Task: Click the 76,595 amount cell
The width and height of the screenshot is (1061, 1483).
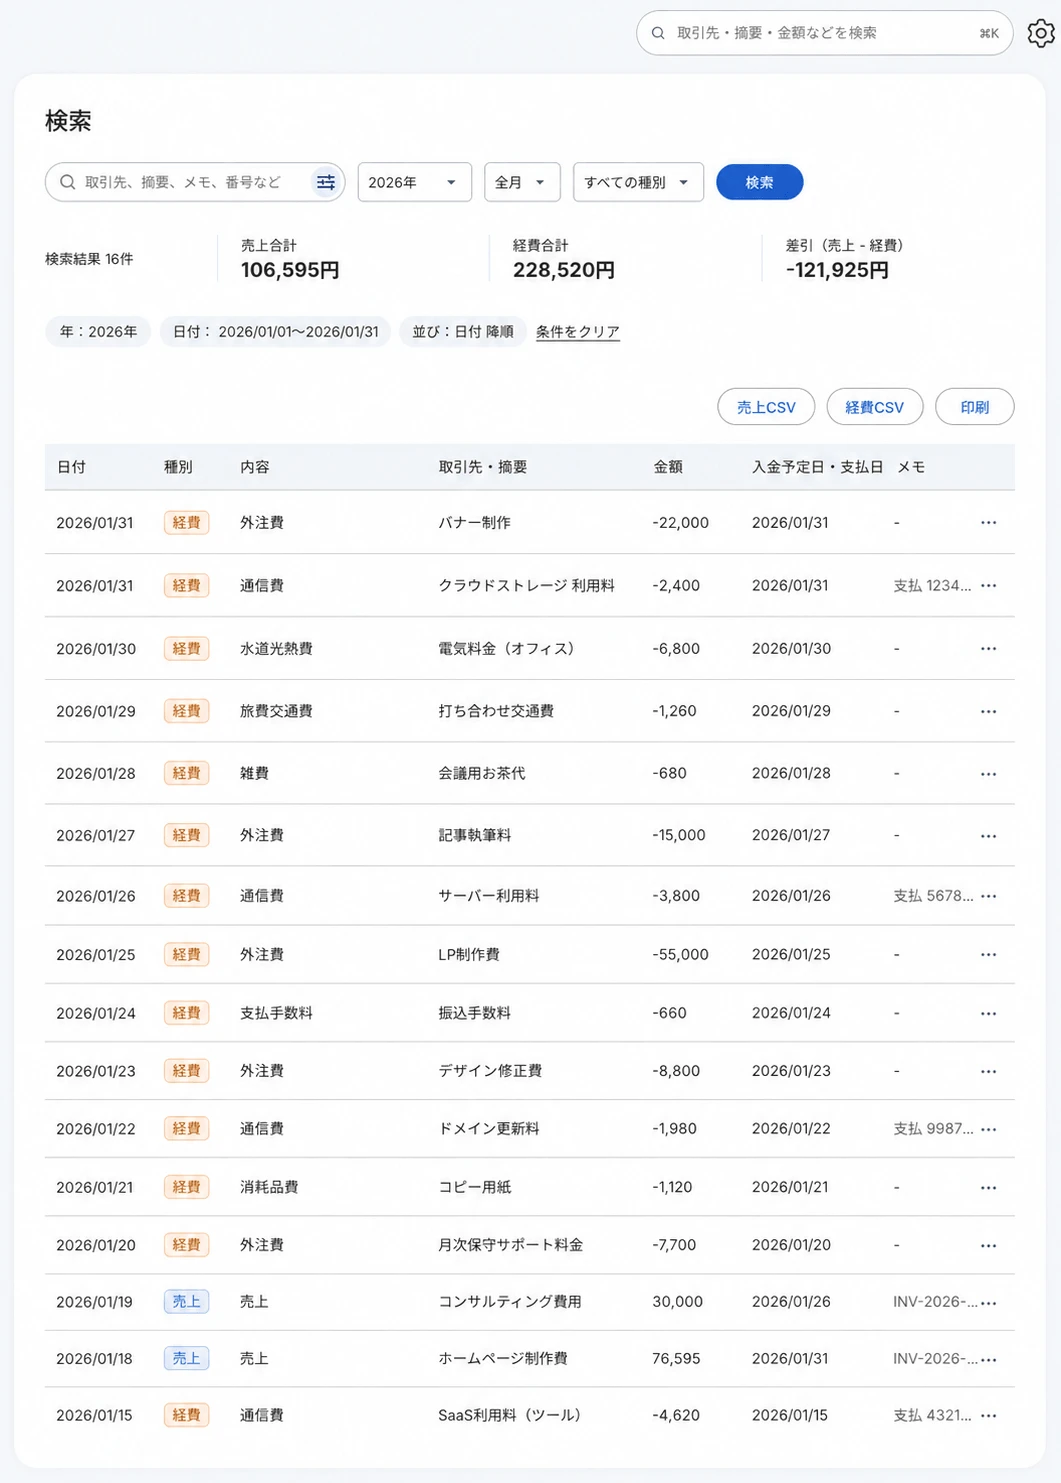Action: pyautogui.click(x=676, y=1359)
